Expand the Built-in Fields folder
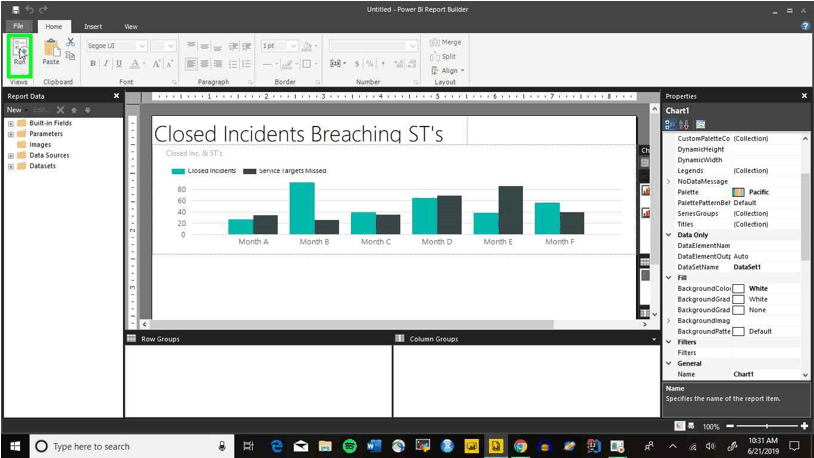814x458 pixels. (x=10, y=124)
